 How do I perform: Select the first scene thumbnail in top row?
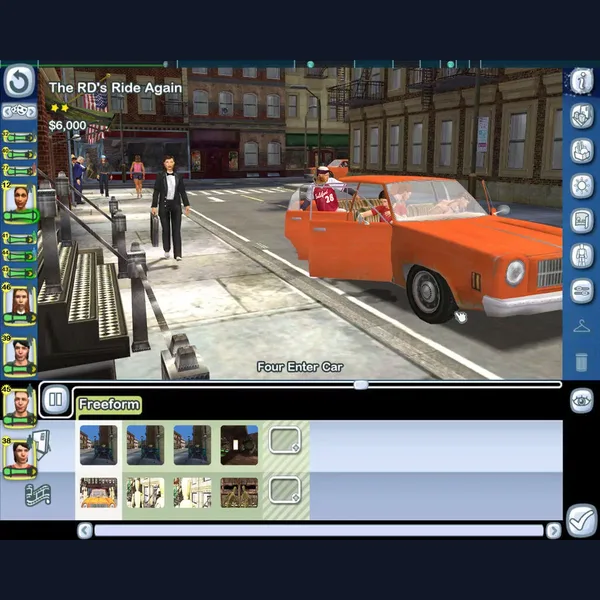[x=98, y=445]
